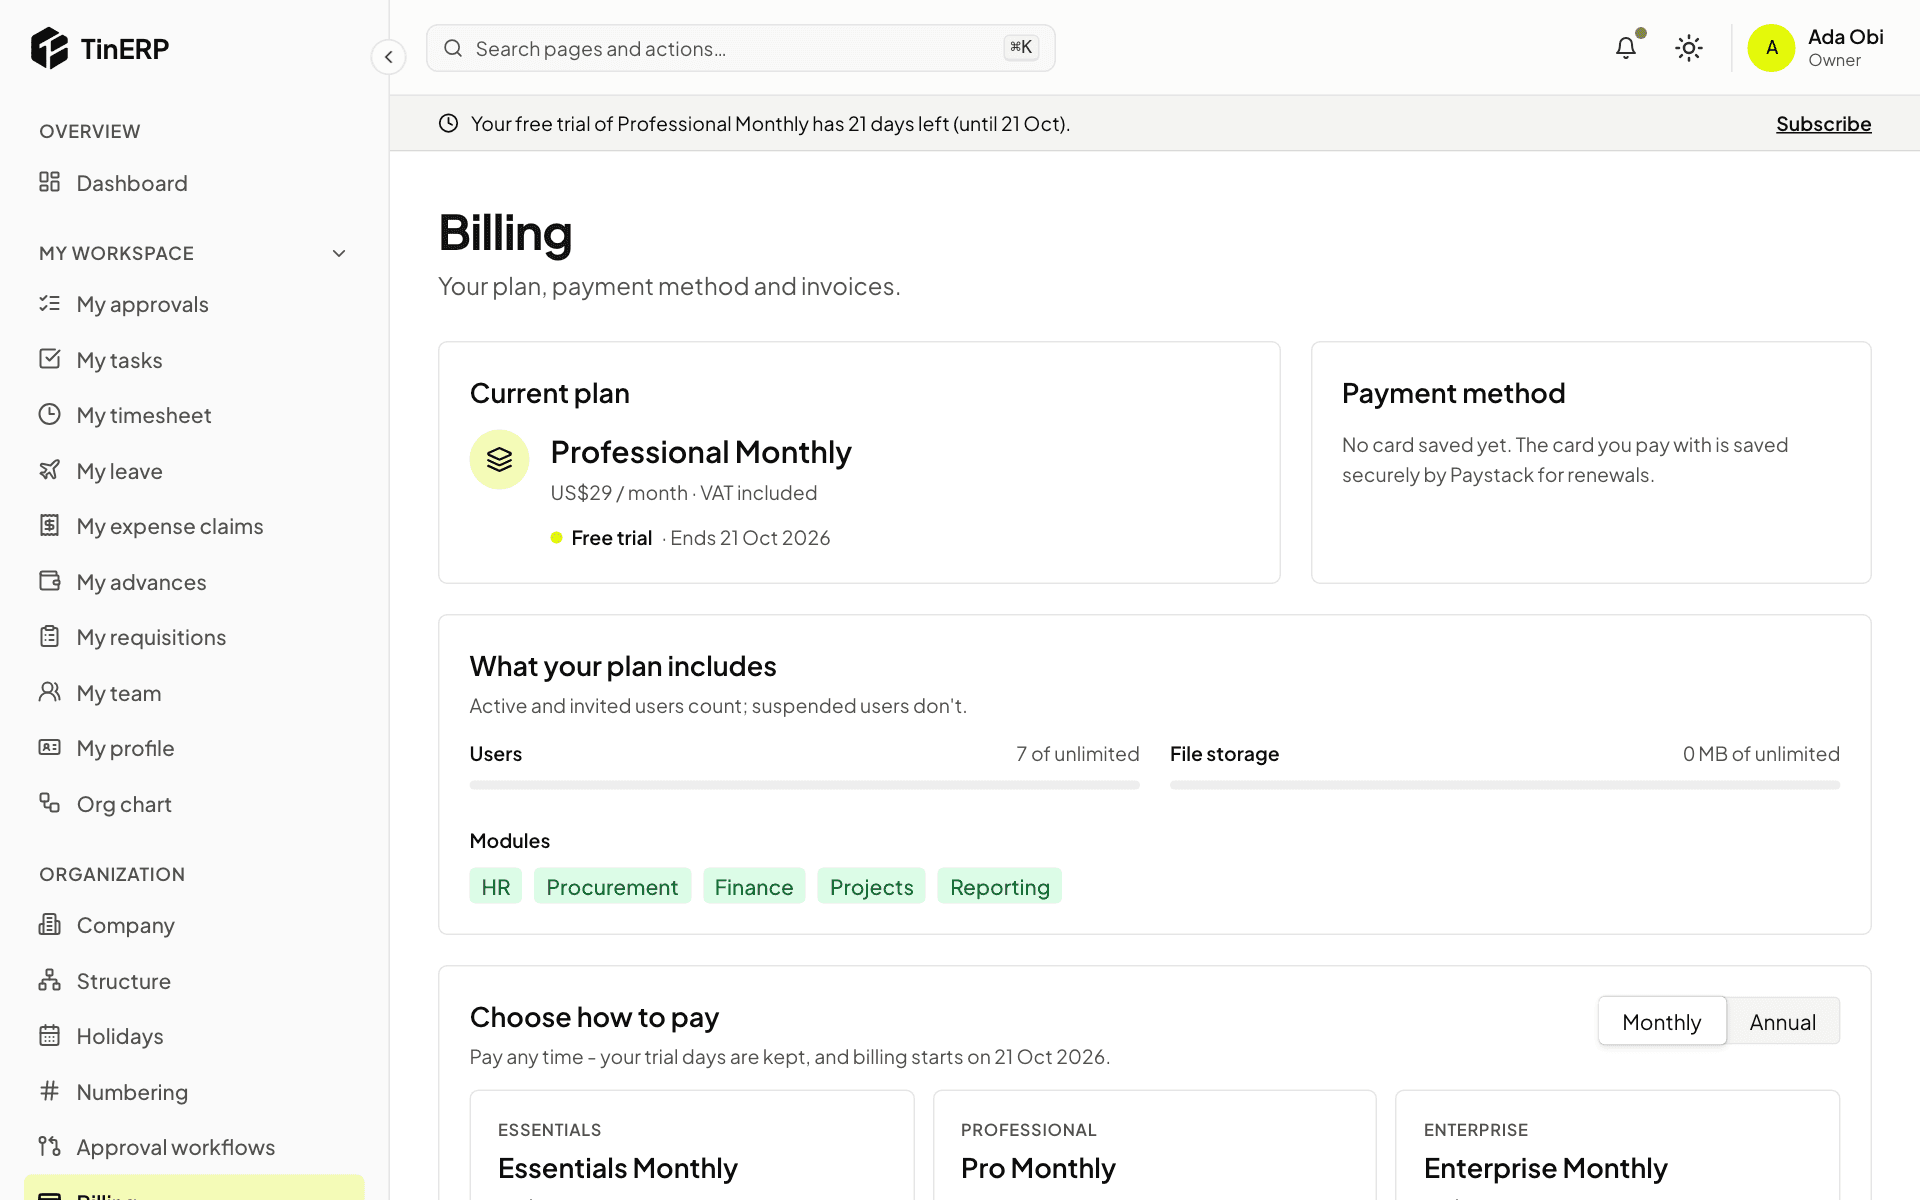Screen dimensions: 1920x1200
Task: Go to Approval workflows
Action: tap(194, 1146)
